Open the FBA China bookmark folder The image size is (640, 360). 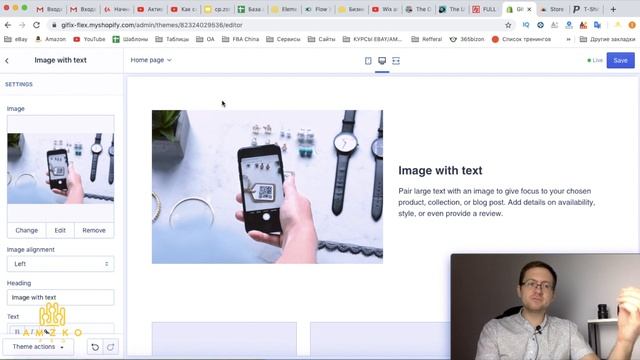pyautogui.click(x=240, y=39)
